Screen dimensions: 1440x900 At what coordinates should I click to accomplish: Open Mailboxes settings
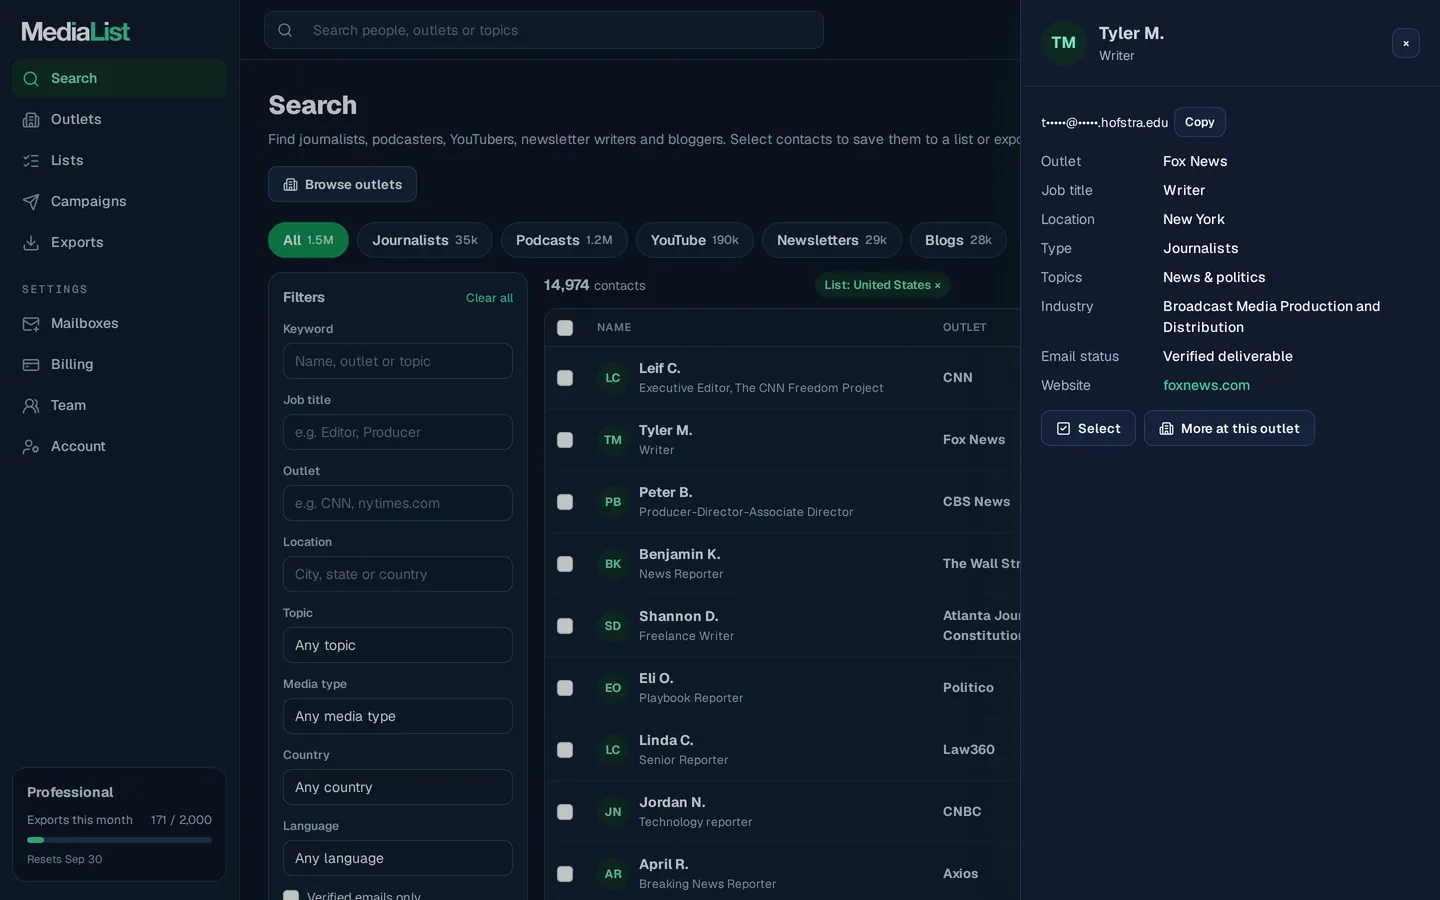click(x=119, y=323)
